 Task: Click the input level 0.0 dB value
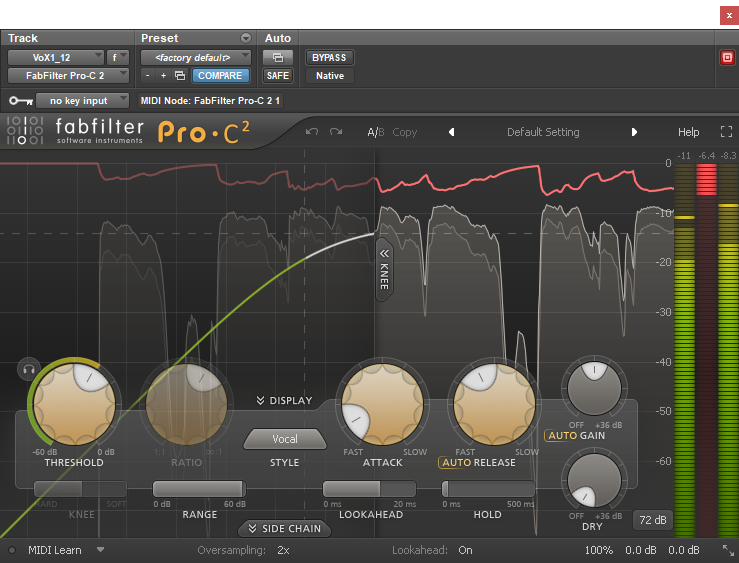pyautogui.click(x=641, y=550)
